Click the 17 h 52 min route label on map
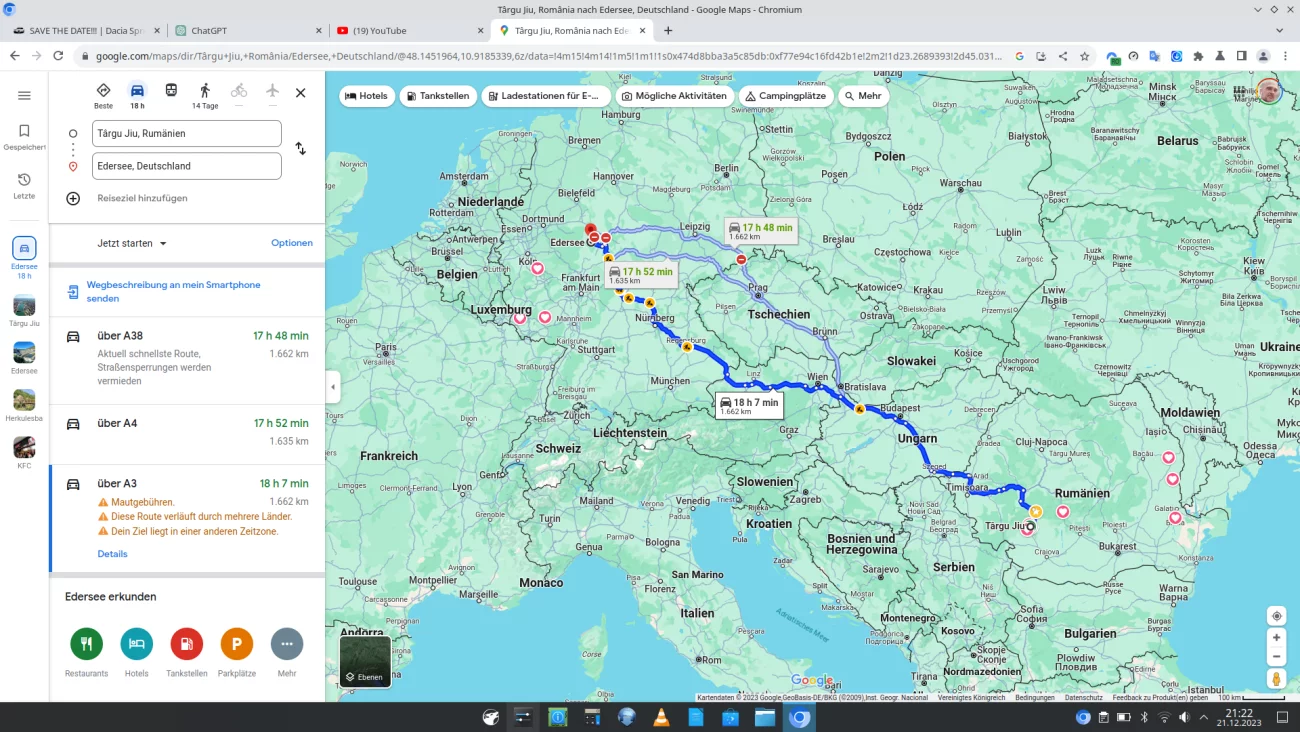 (x=641, y=275)
